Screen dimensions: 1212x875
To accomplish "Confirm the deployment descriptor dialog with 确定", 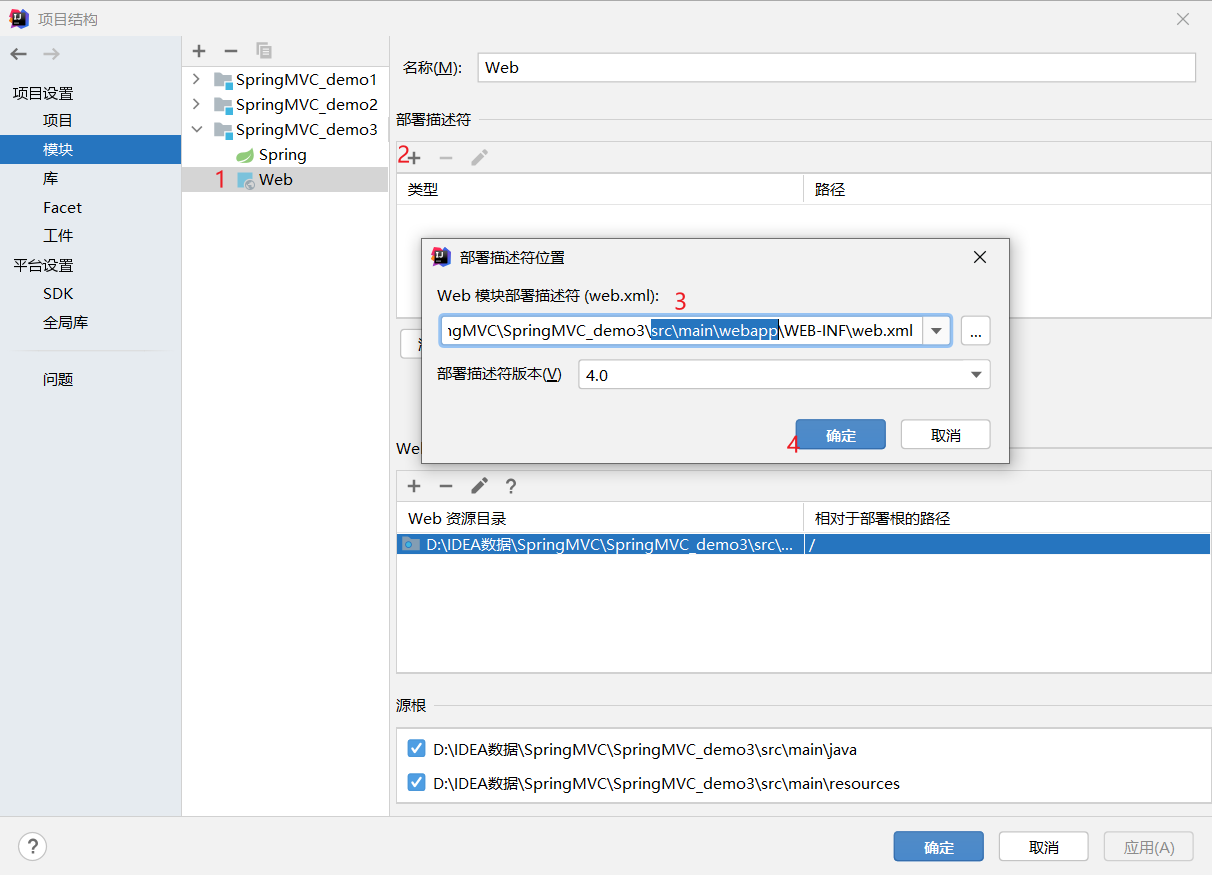I will 840,434.
